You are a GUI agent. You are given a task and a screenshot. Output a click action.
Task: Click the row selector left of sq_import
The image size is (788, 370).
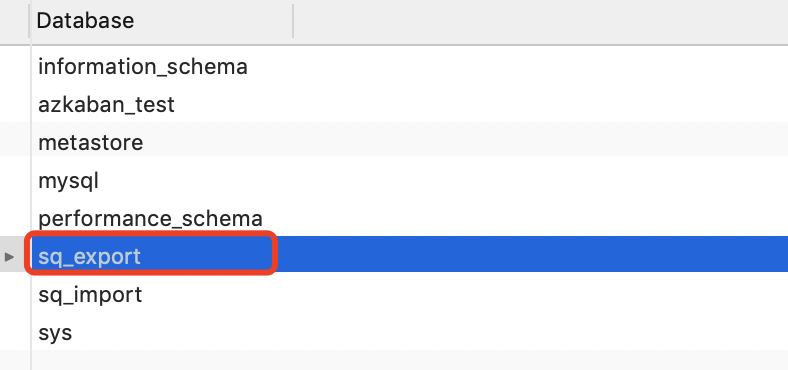tap(15, 295)
